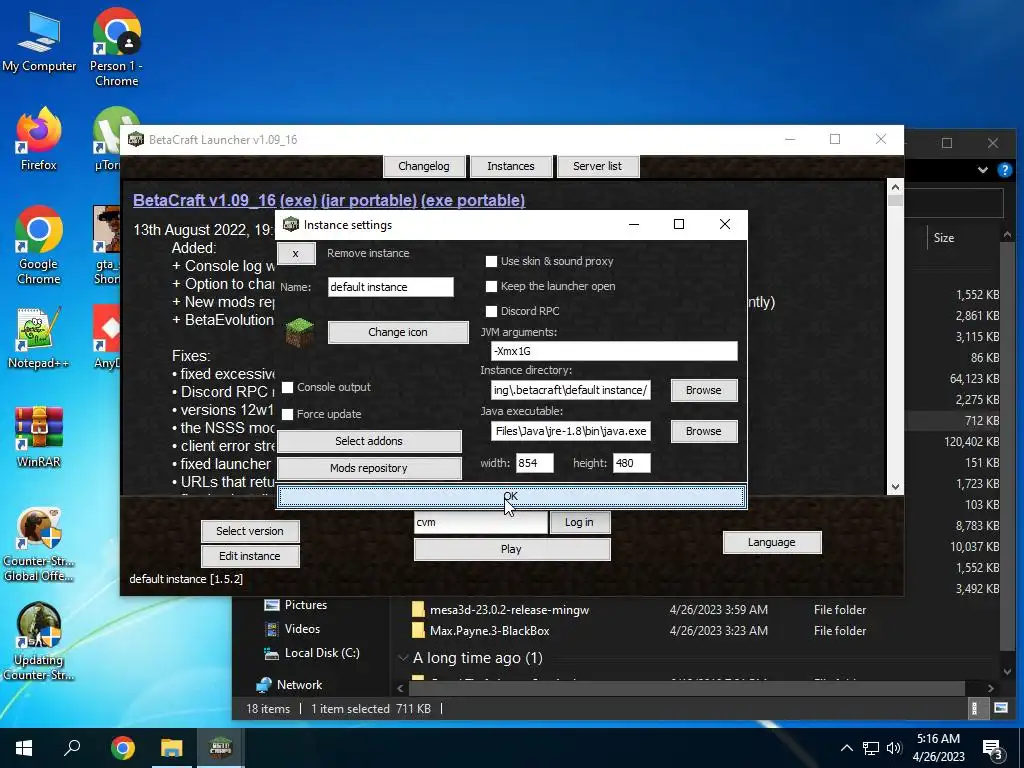Image resolution: width=1024 pixels, height=768 pixels.
Task: Click the Play button
Action: tap(511, 549)
